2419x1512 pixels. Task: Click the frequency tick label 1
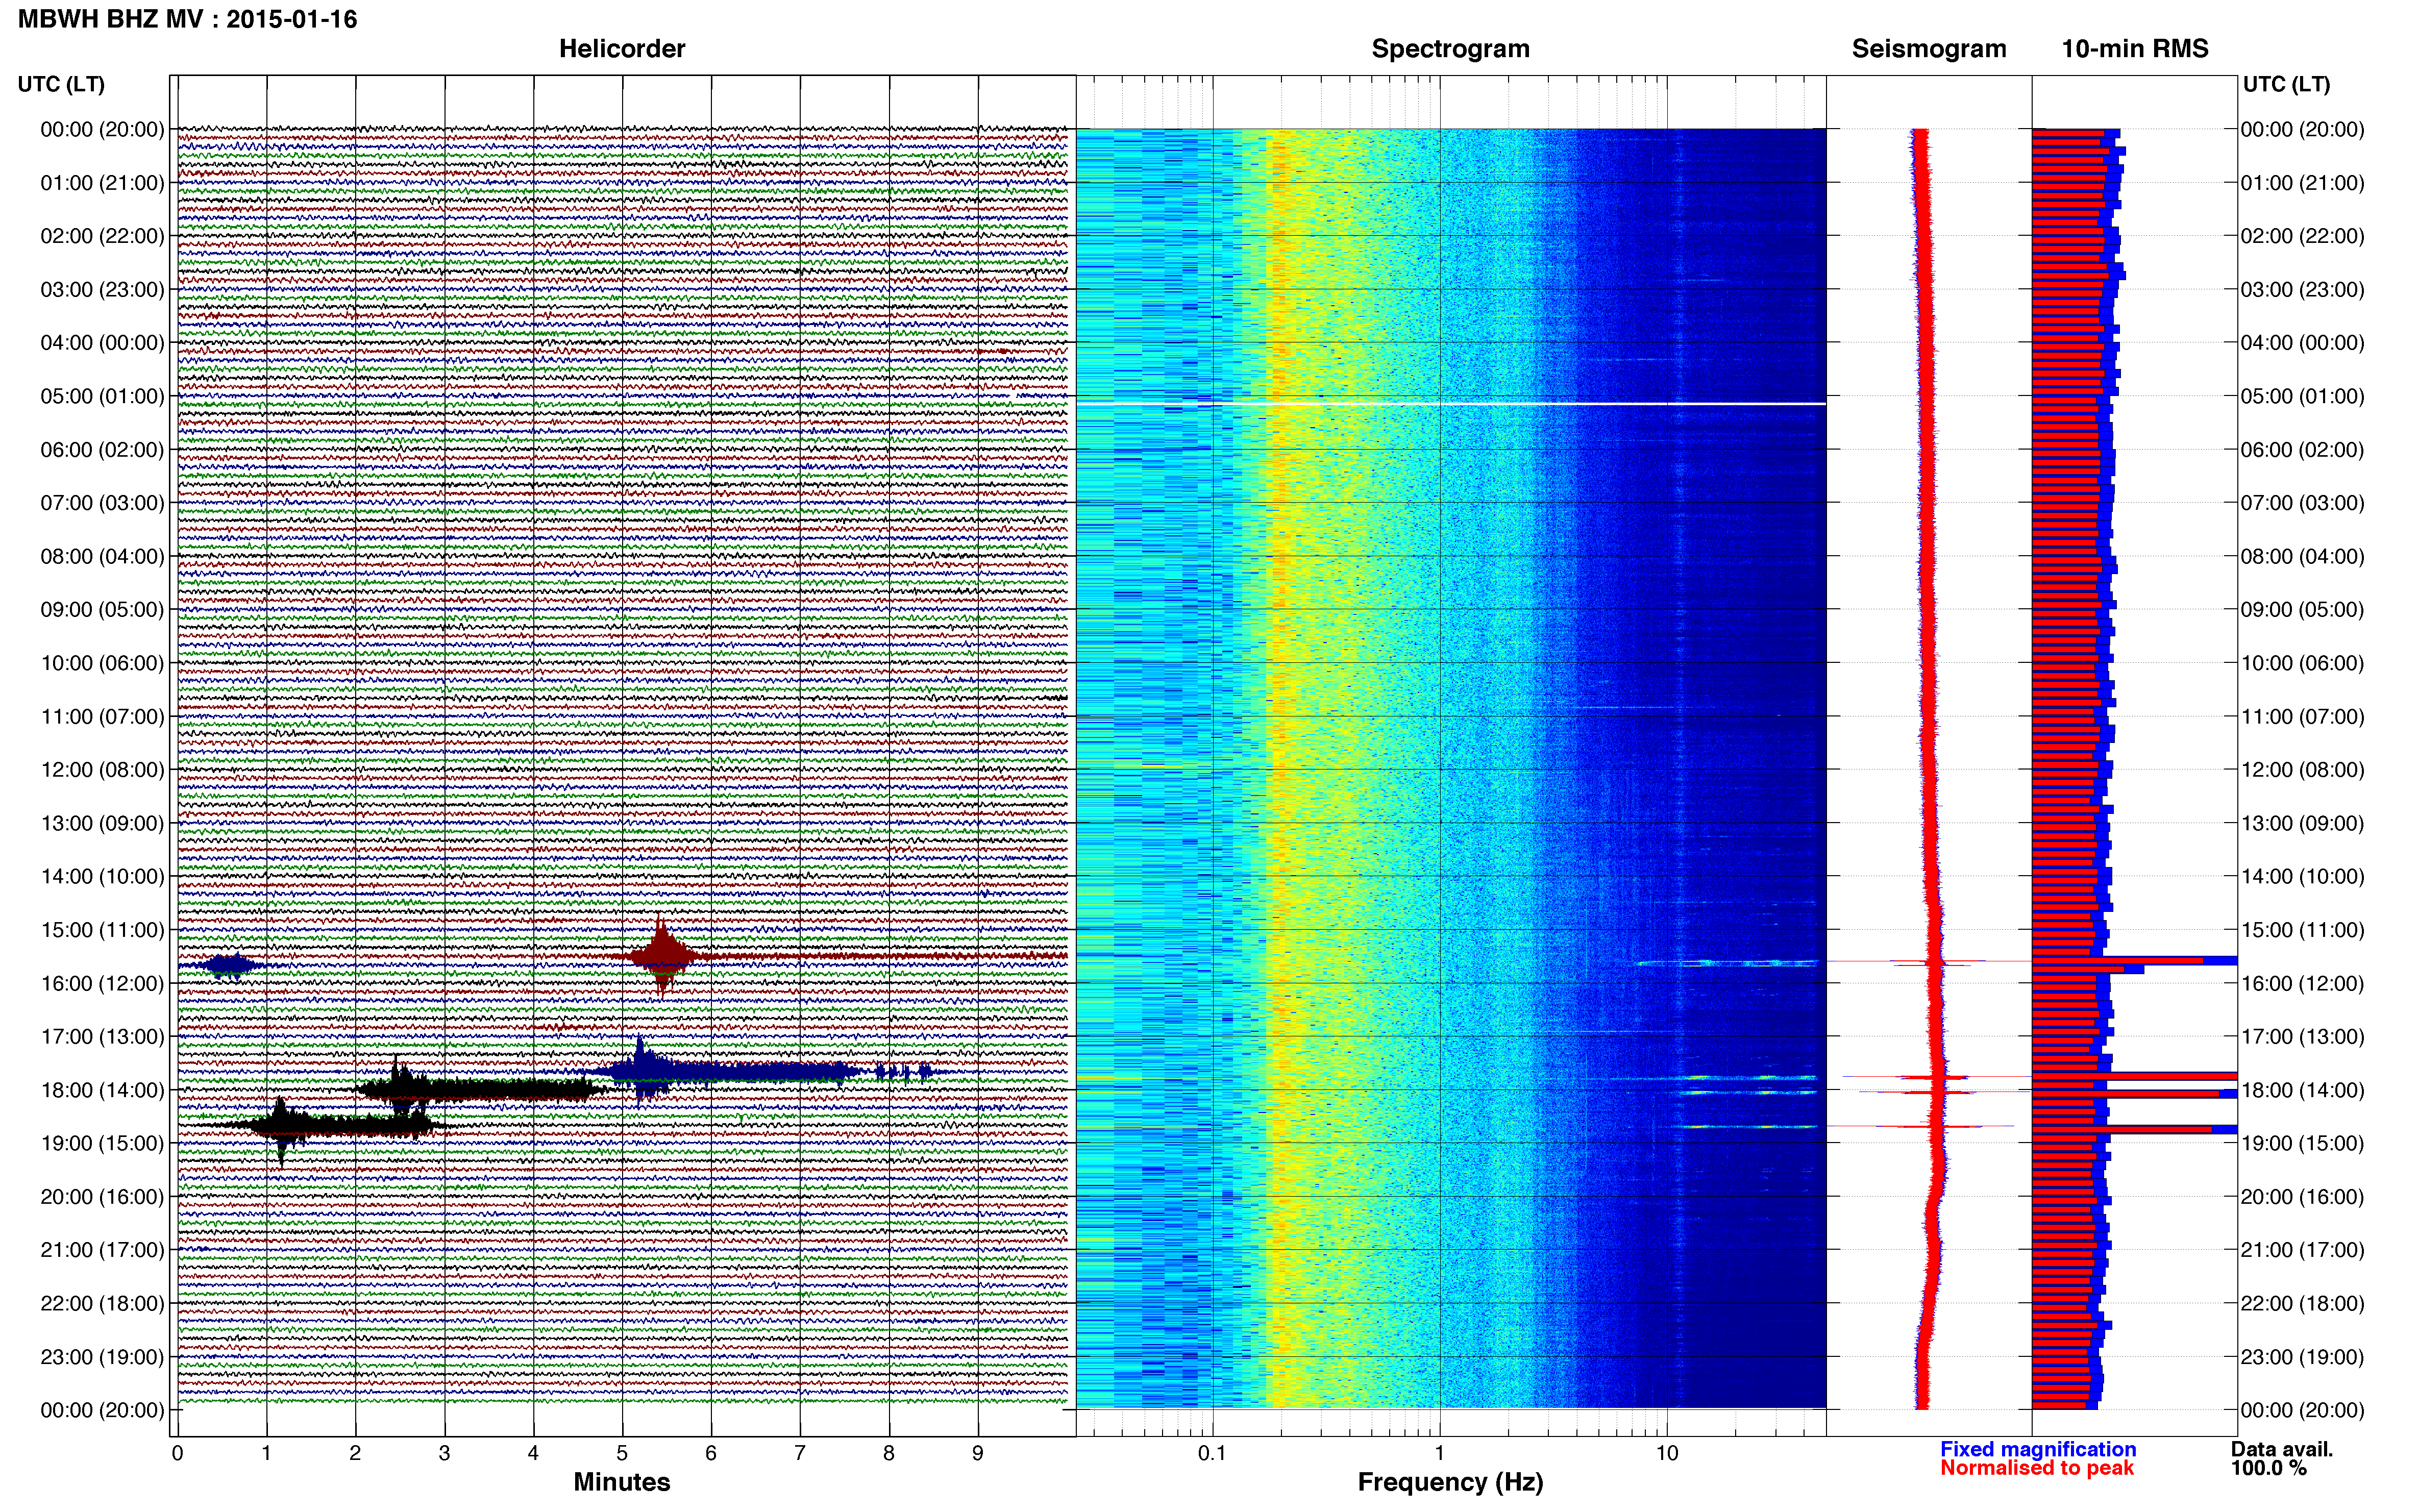[x=1439, y=1454]
